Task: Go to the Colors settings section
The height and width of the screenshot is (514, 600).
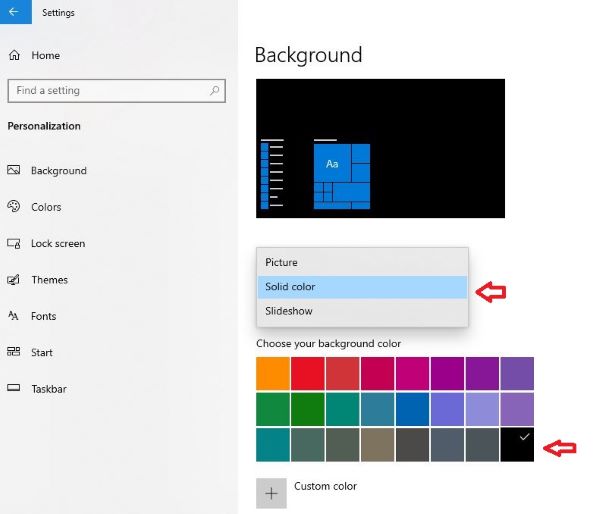Action: click(x=46, y=207)
